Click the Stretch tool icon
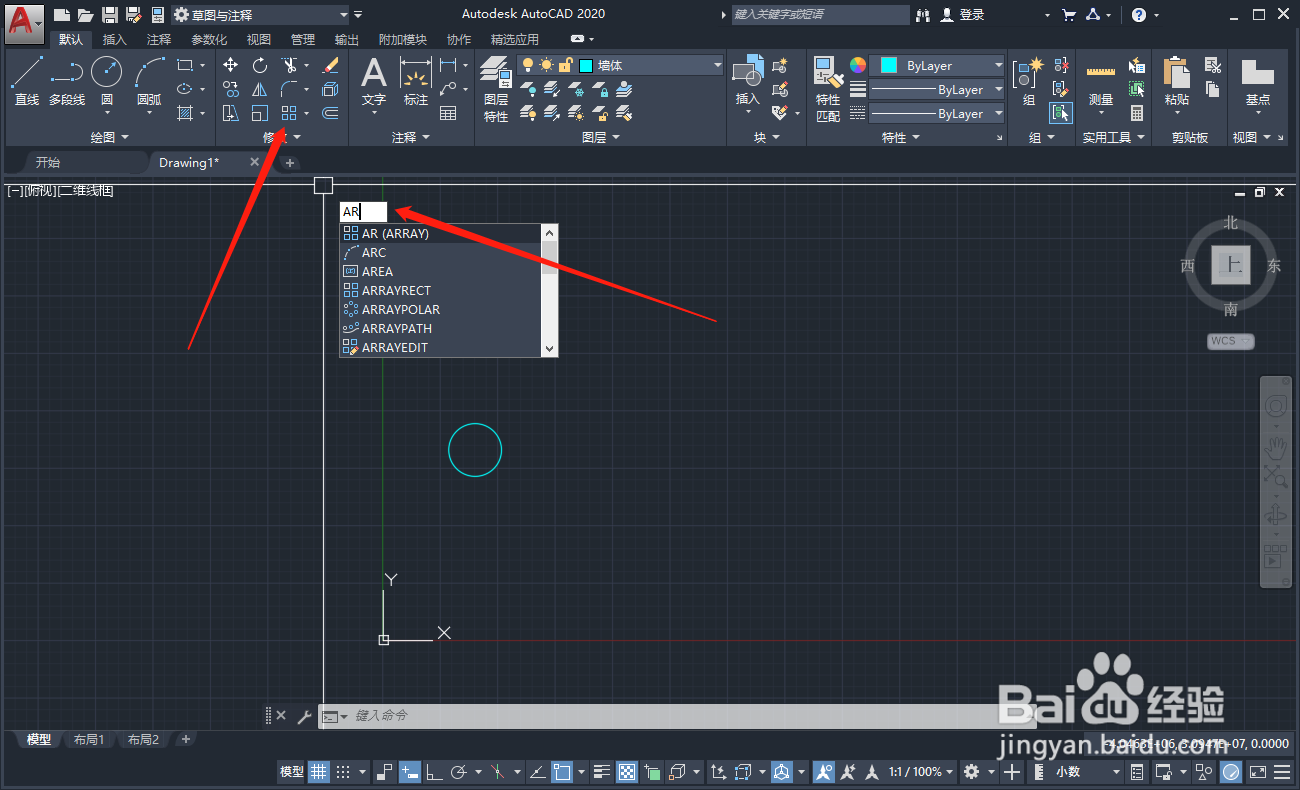Screen dimensions: 1300x790 [231, 113]
